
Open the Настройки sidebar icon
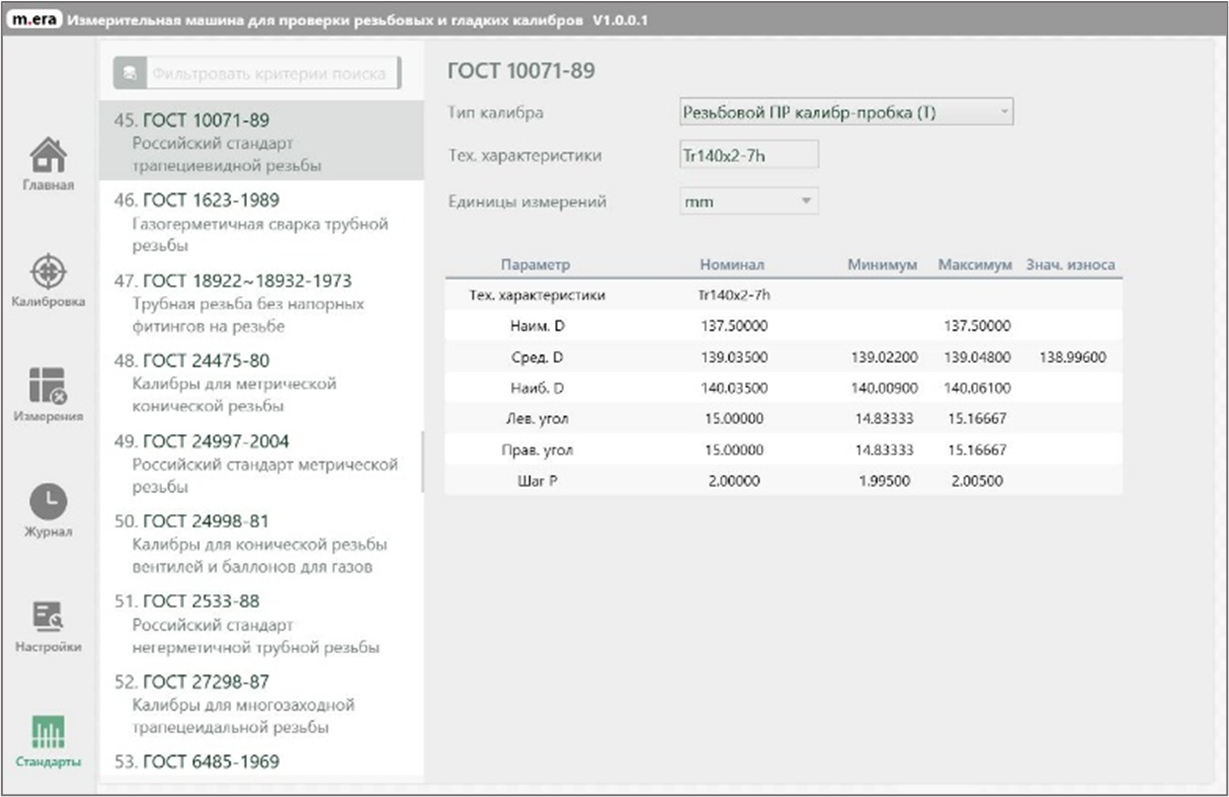(49, 616)
